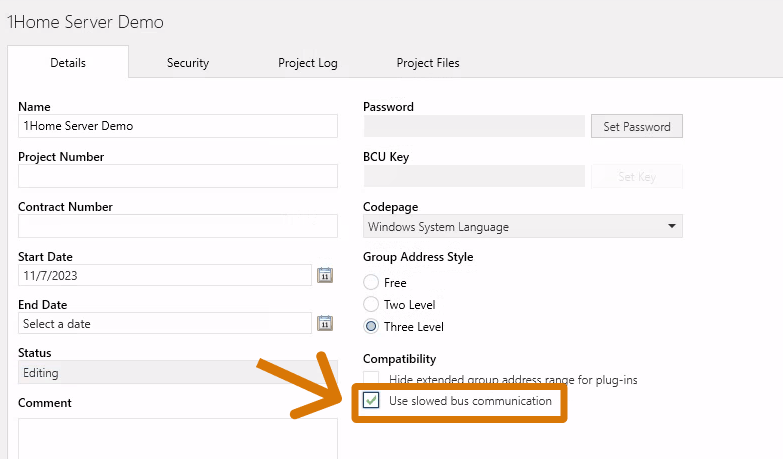Click the Comment text area

[x=177, y=438]
